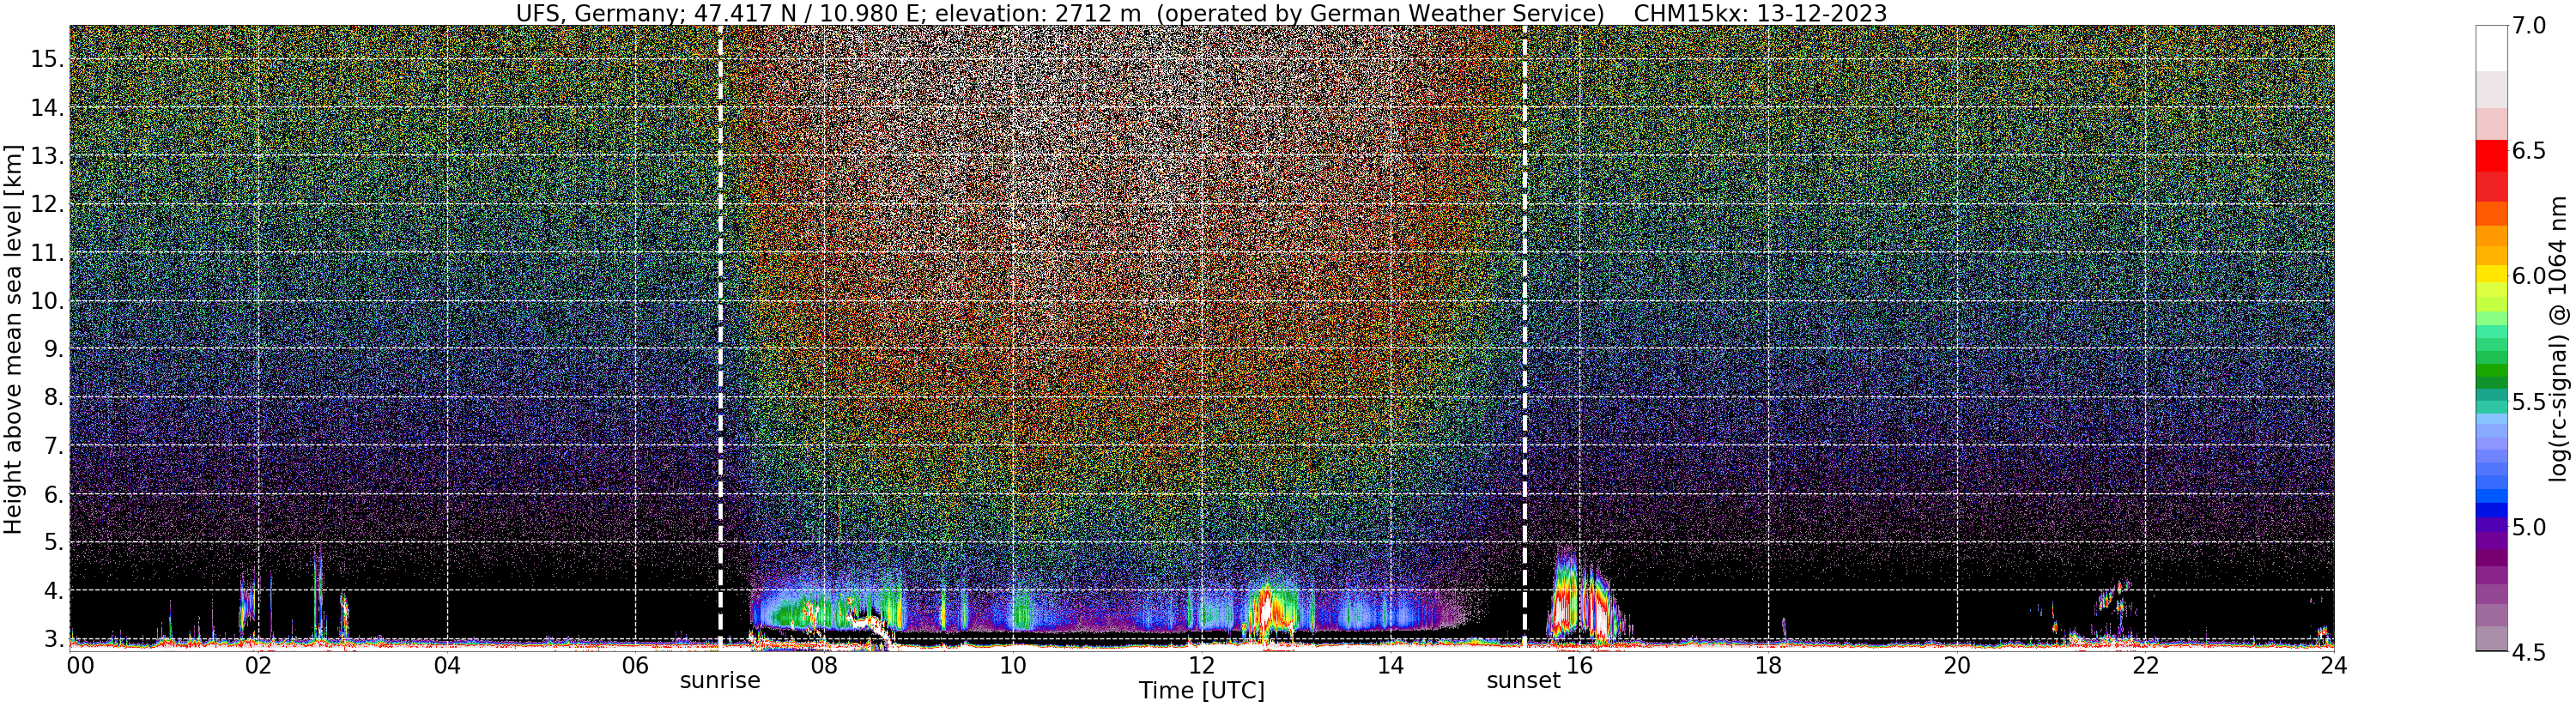Click the time axis tick label '06'
This screenshot has height=707, width=2576.
pos(636,666)
